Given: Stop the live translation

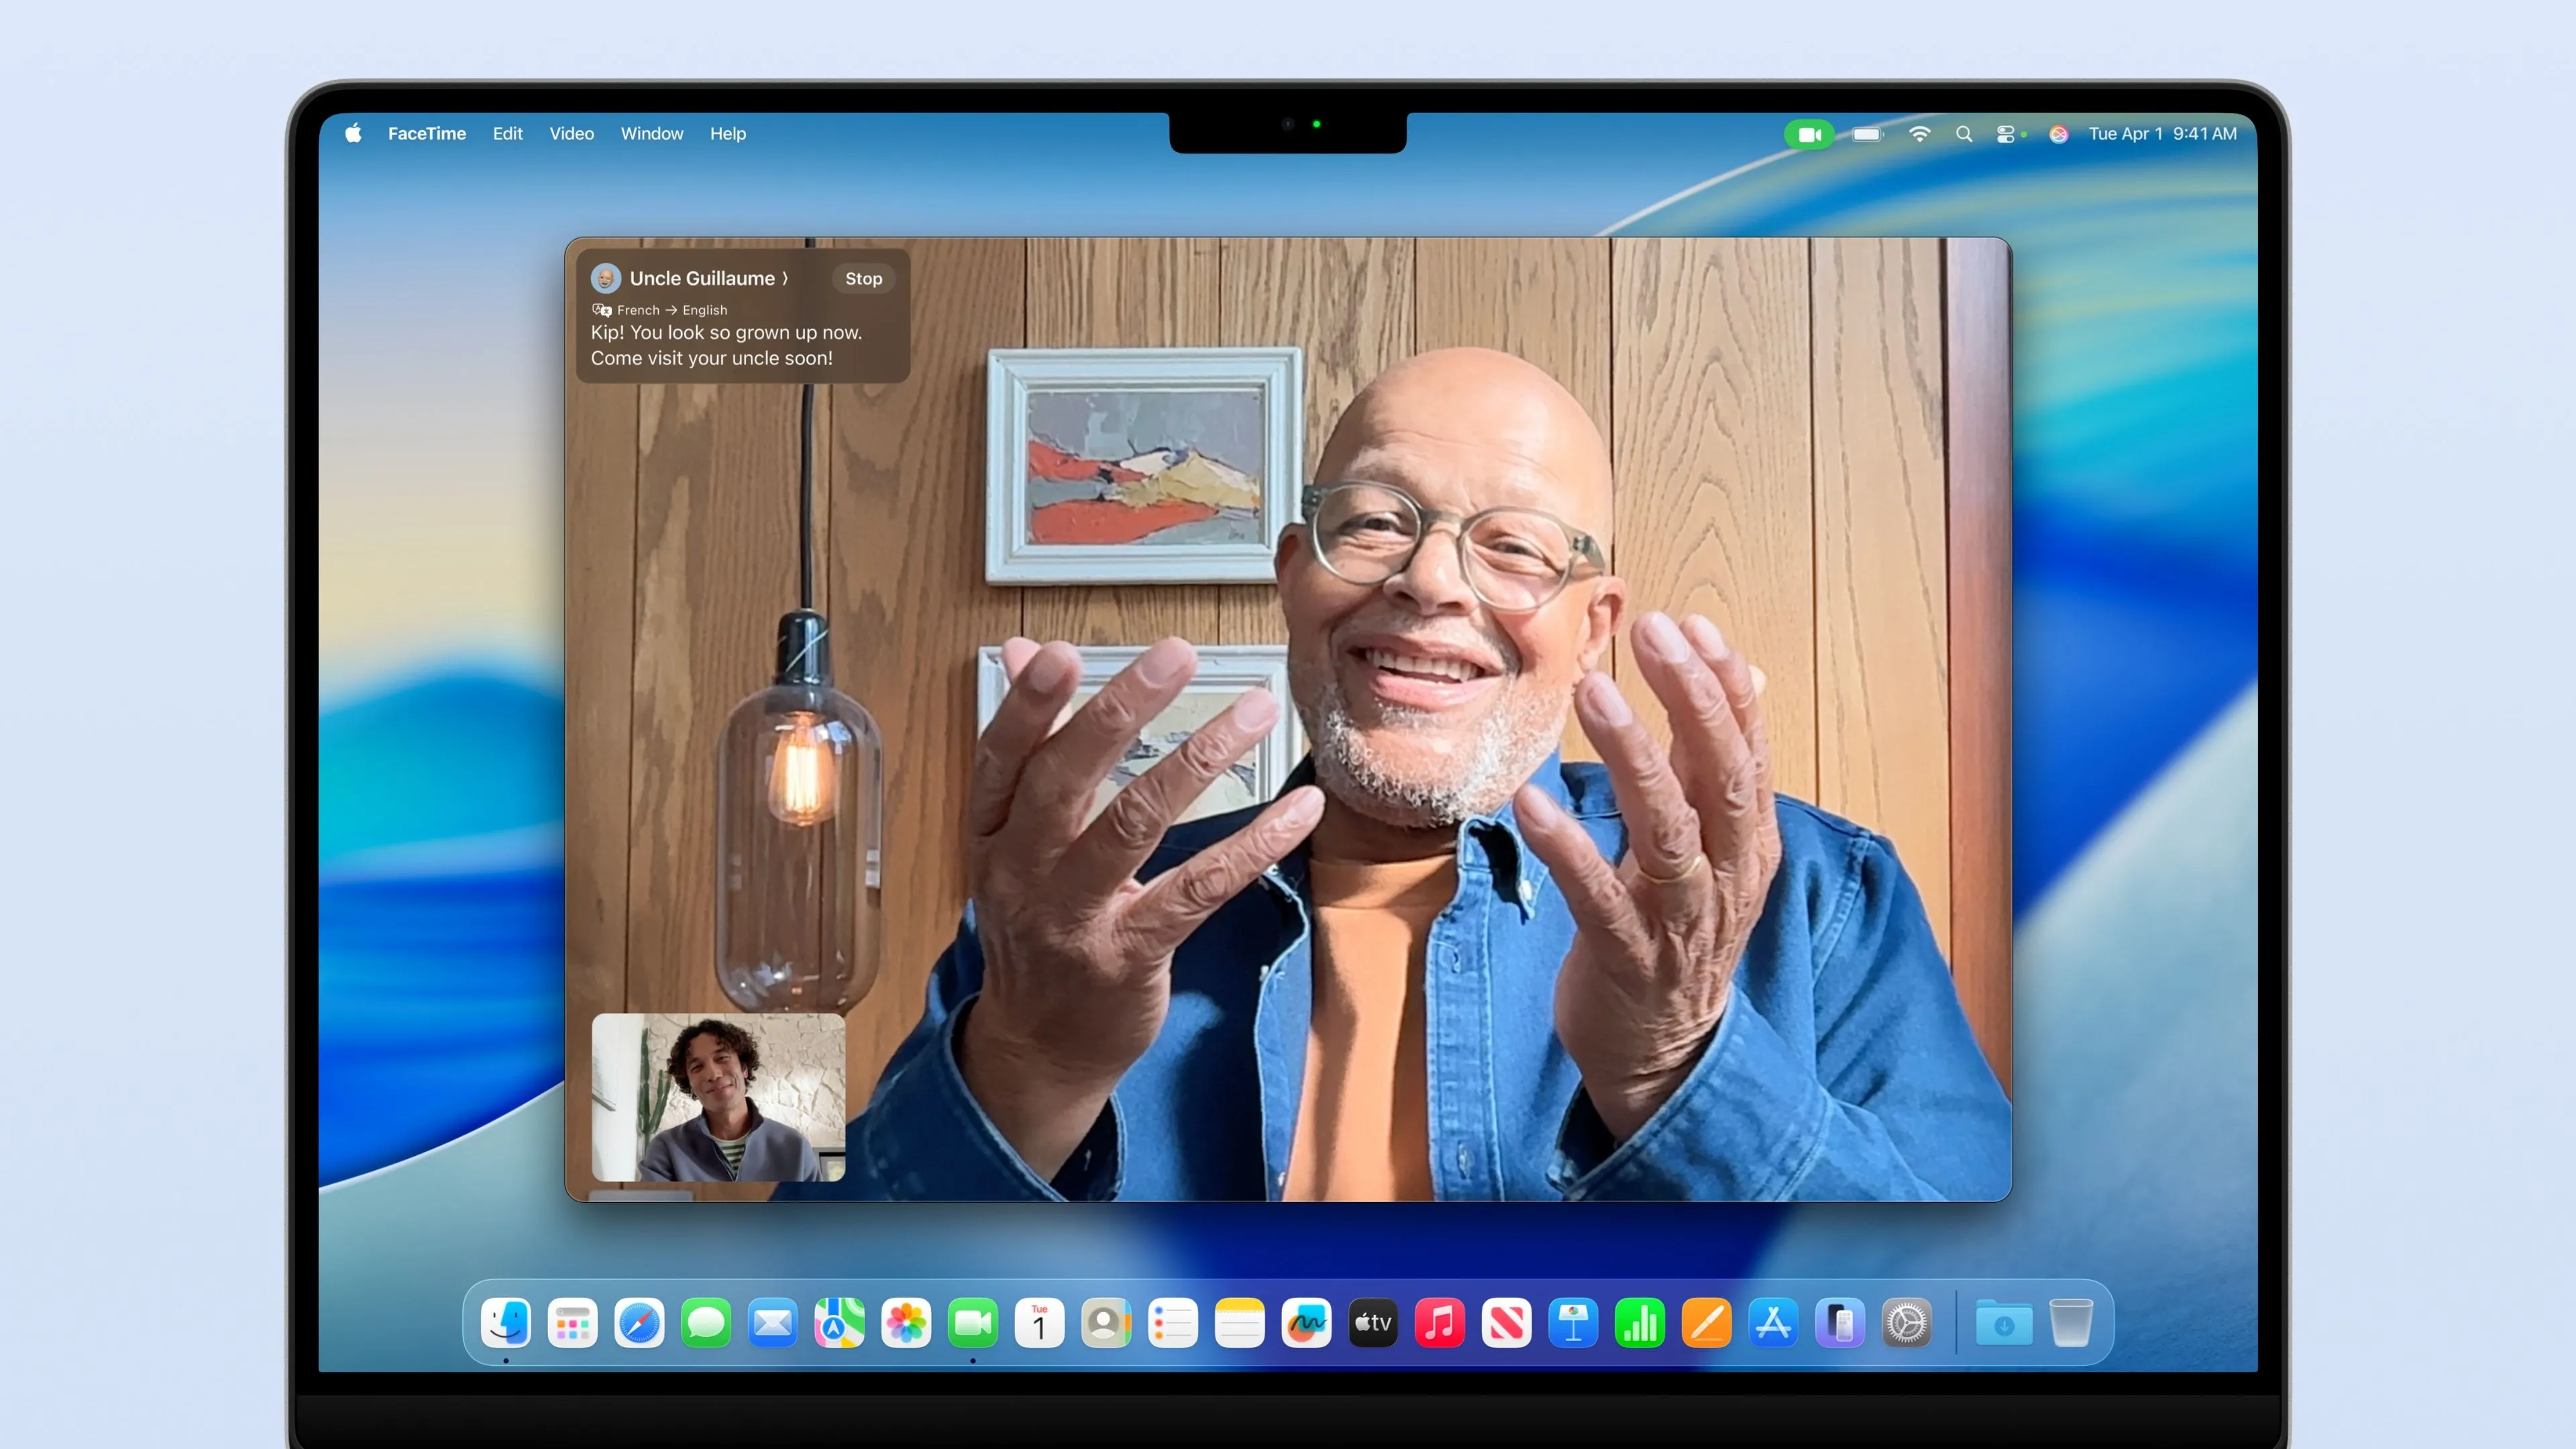Looking at the screenshot, I should pyautogui.click(x=863, y=279).
